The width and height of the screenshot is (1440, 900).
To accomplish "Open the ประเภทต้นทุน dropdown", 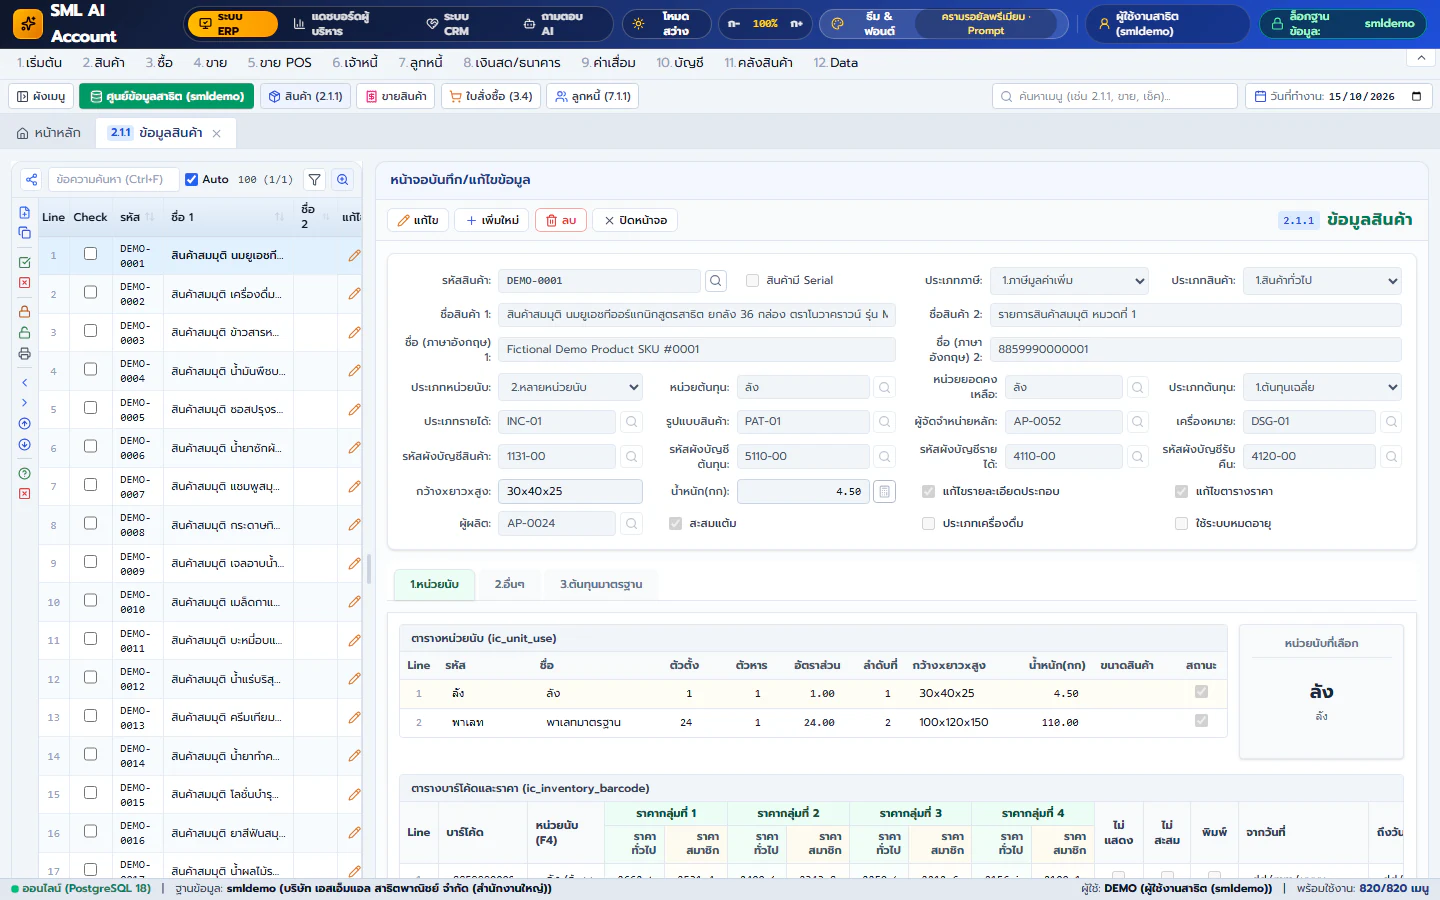I will coord(1322,387).
